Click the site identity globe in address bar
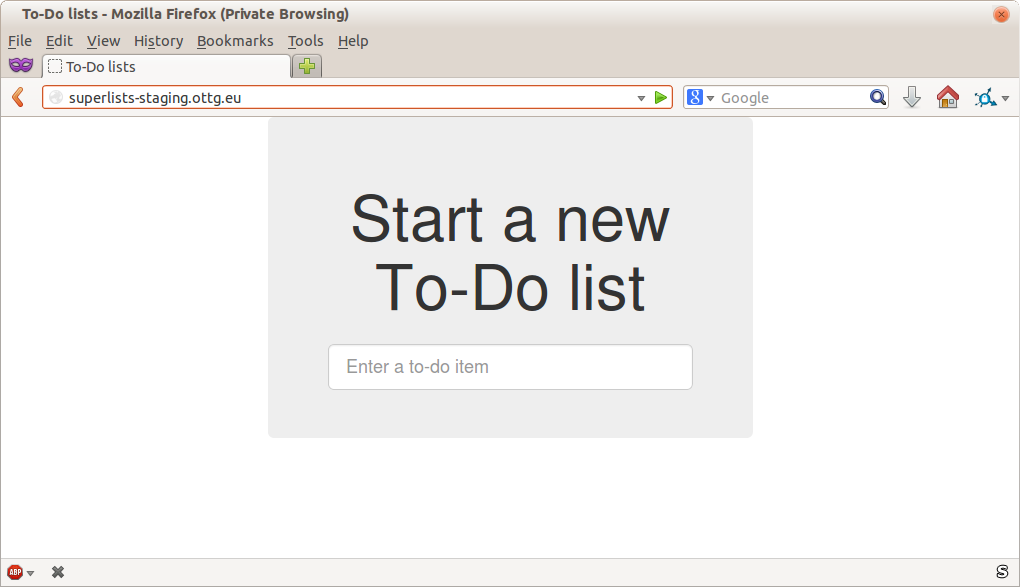 [x=57, y=97]
